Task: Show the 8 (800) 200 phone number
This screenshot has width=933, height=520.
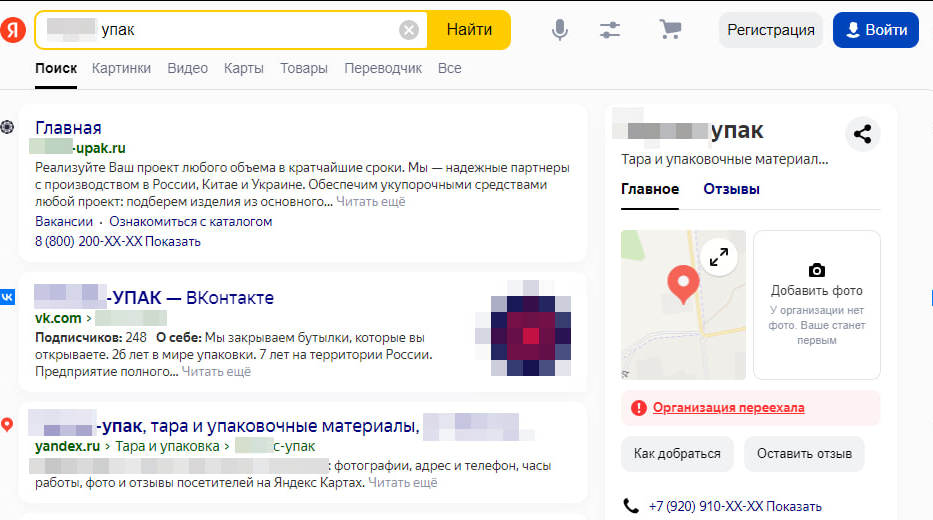Action: click(x=118, y=242)
